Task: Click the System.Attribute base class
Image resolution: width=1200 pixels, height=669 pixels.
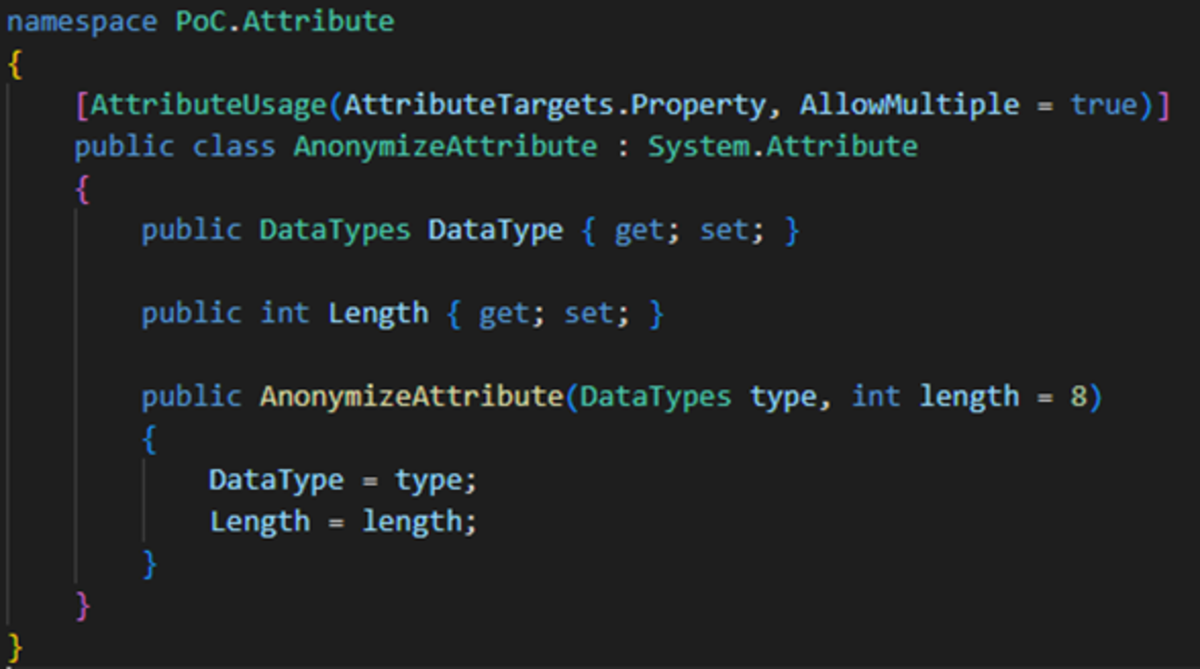Action: click(783, 147)
